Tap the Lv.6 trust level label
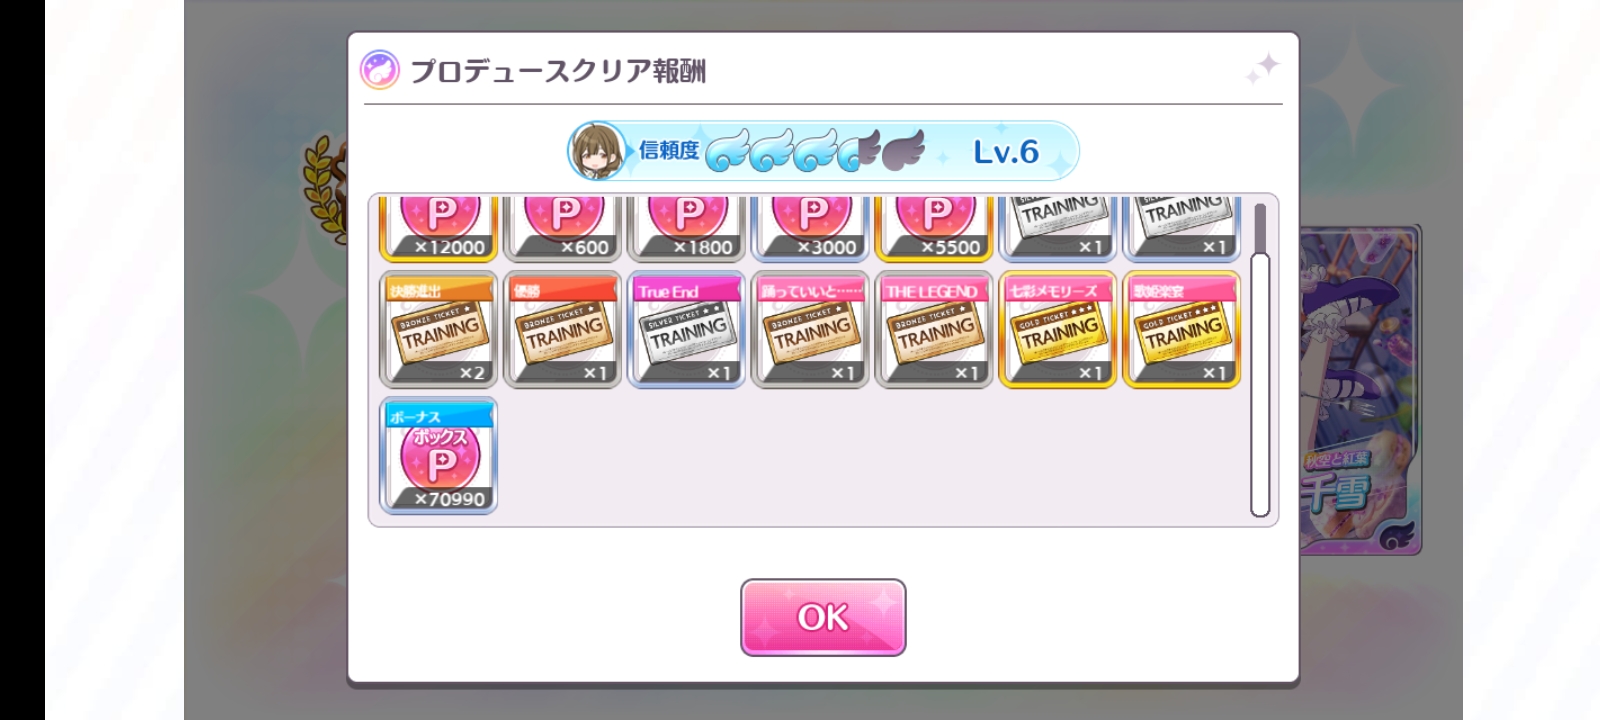This screenshot has width=1600, height=720. coord(1006,152)
